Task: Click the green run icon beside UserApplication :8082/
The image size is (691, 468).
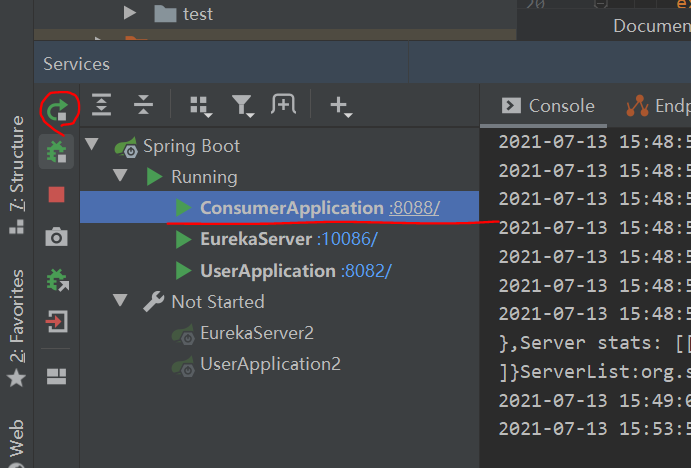Action: 183,271
